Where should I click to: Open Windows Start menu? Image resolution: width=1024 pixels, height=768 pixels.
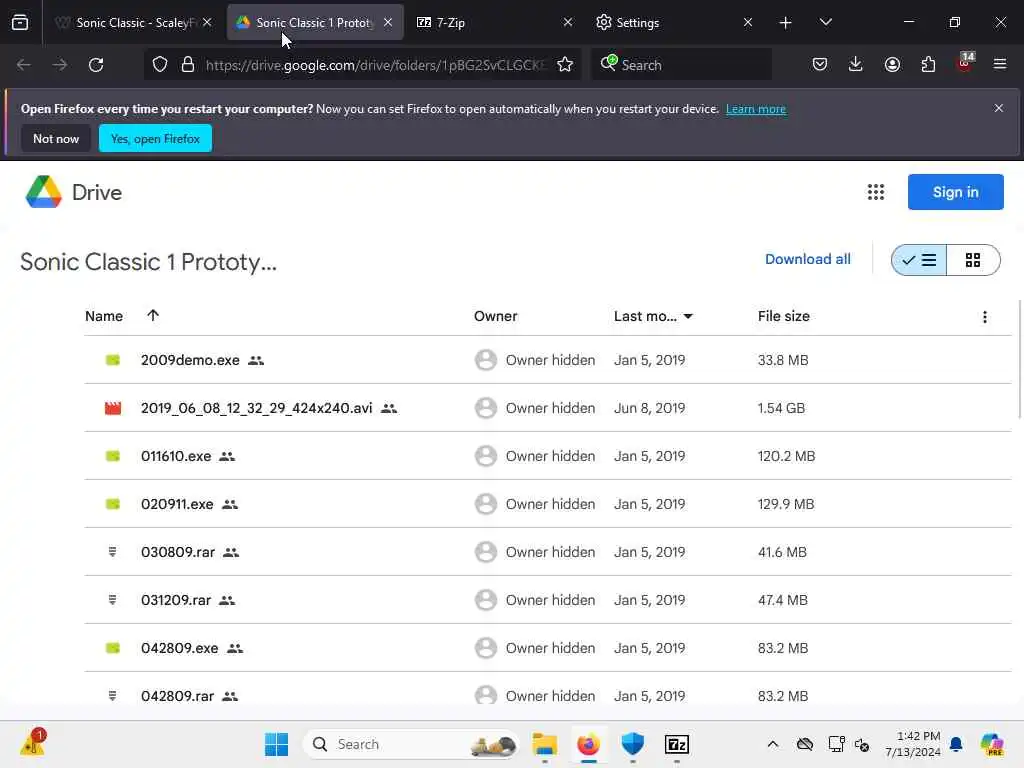pyautogui.click(x=276, y=744)
